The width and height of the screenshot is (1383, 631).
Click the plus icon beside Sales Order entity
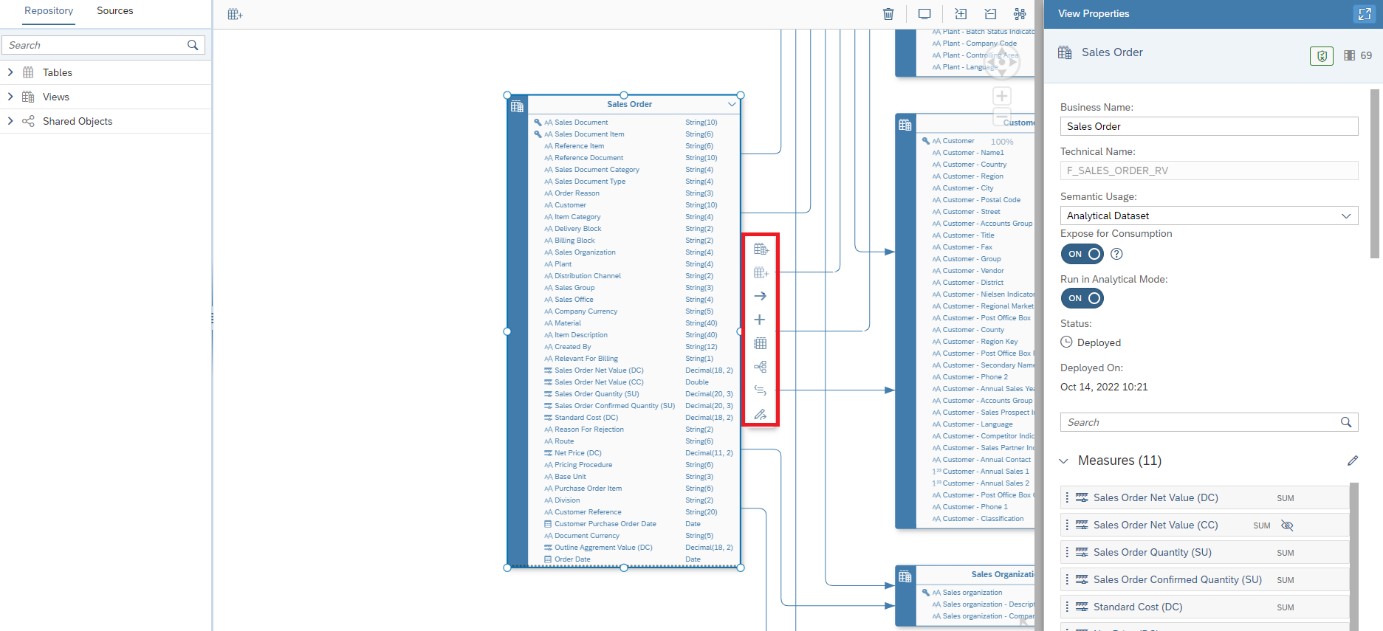pyautogui.click(x=760, y=320)
